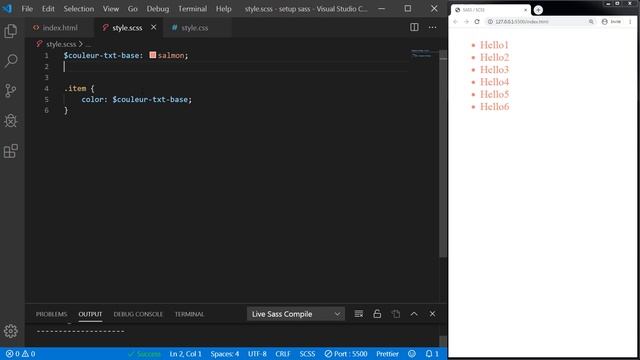This screenshot has height=360, width=640.
Task: Click the VS Code logo icon
Action: (7, 9)
